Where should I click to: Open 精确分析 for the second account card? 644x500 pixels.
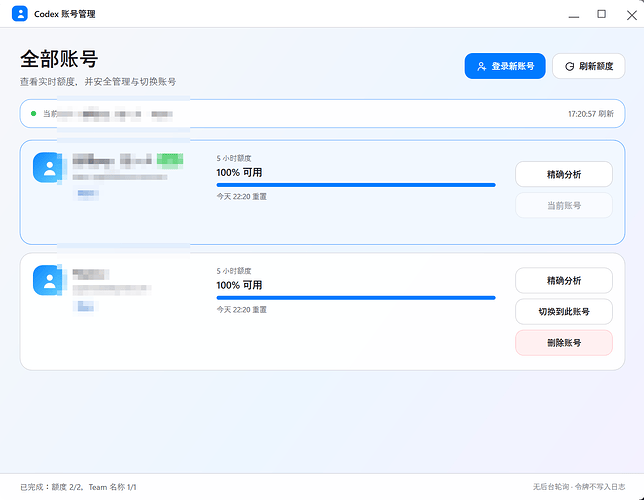point(564,280)
